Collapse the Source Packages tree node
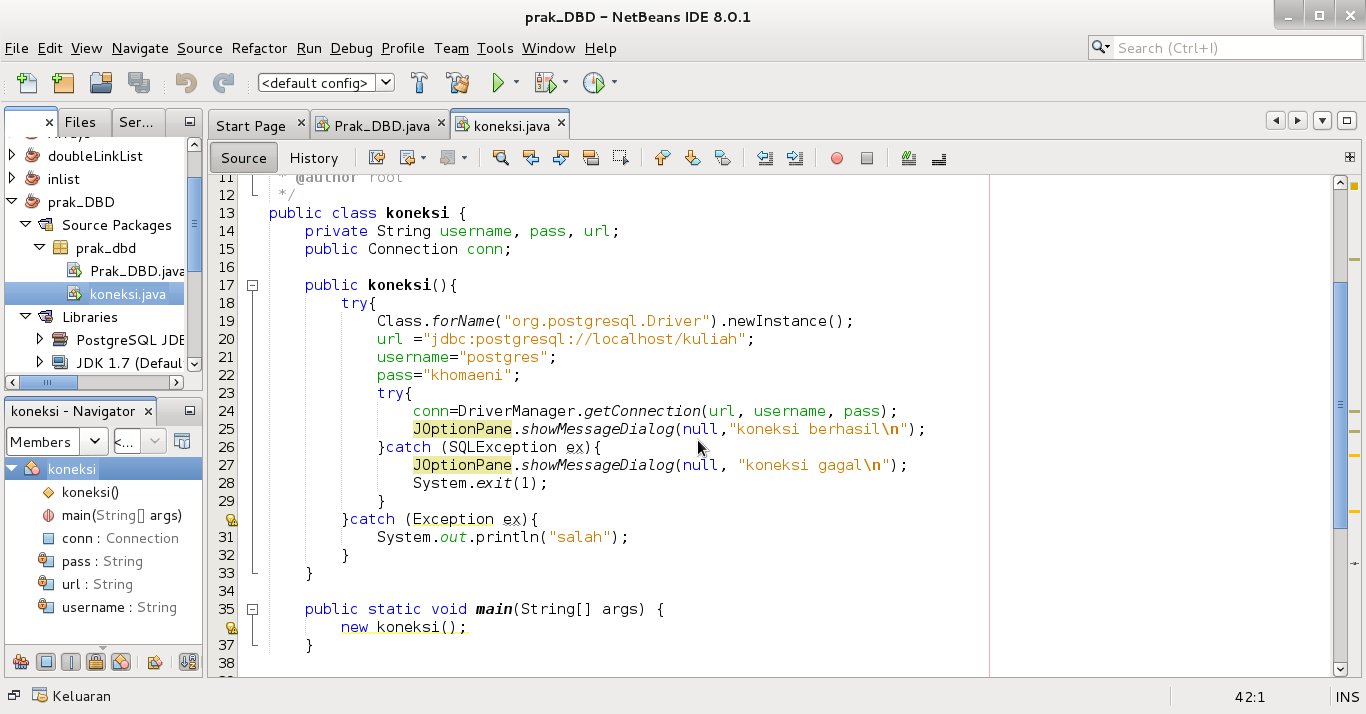Viewport: 1366px width, 714px height. click(x=26, y=225)
